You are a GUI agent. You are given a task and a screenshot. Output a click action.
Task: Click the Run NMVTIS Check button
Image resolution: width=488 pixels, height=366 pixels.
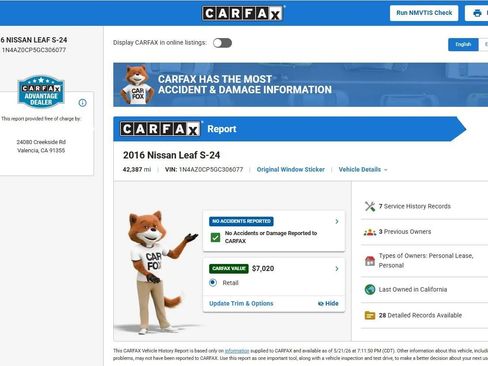coord(424,13)
